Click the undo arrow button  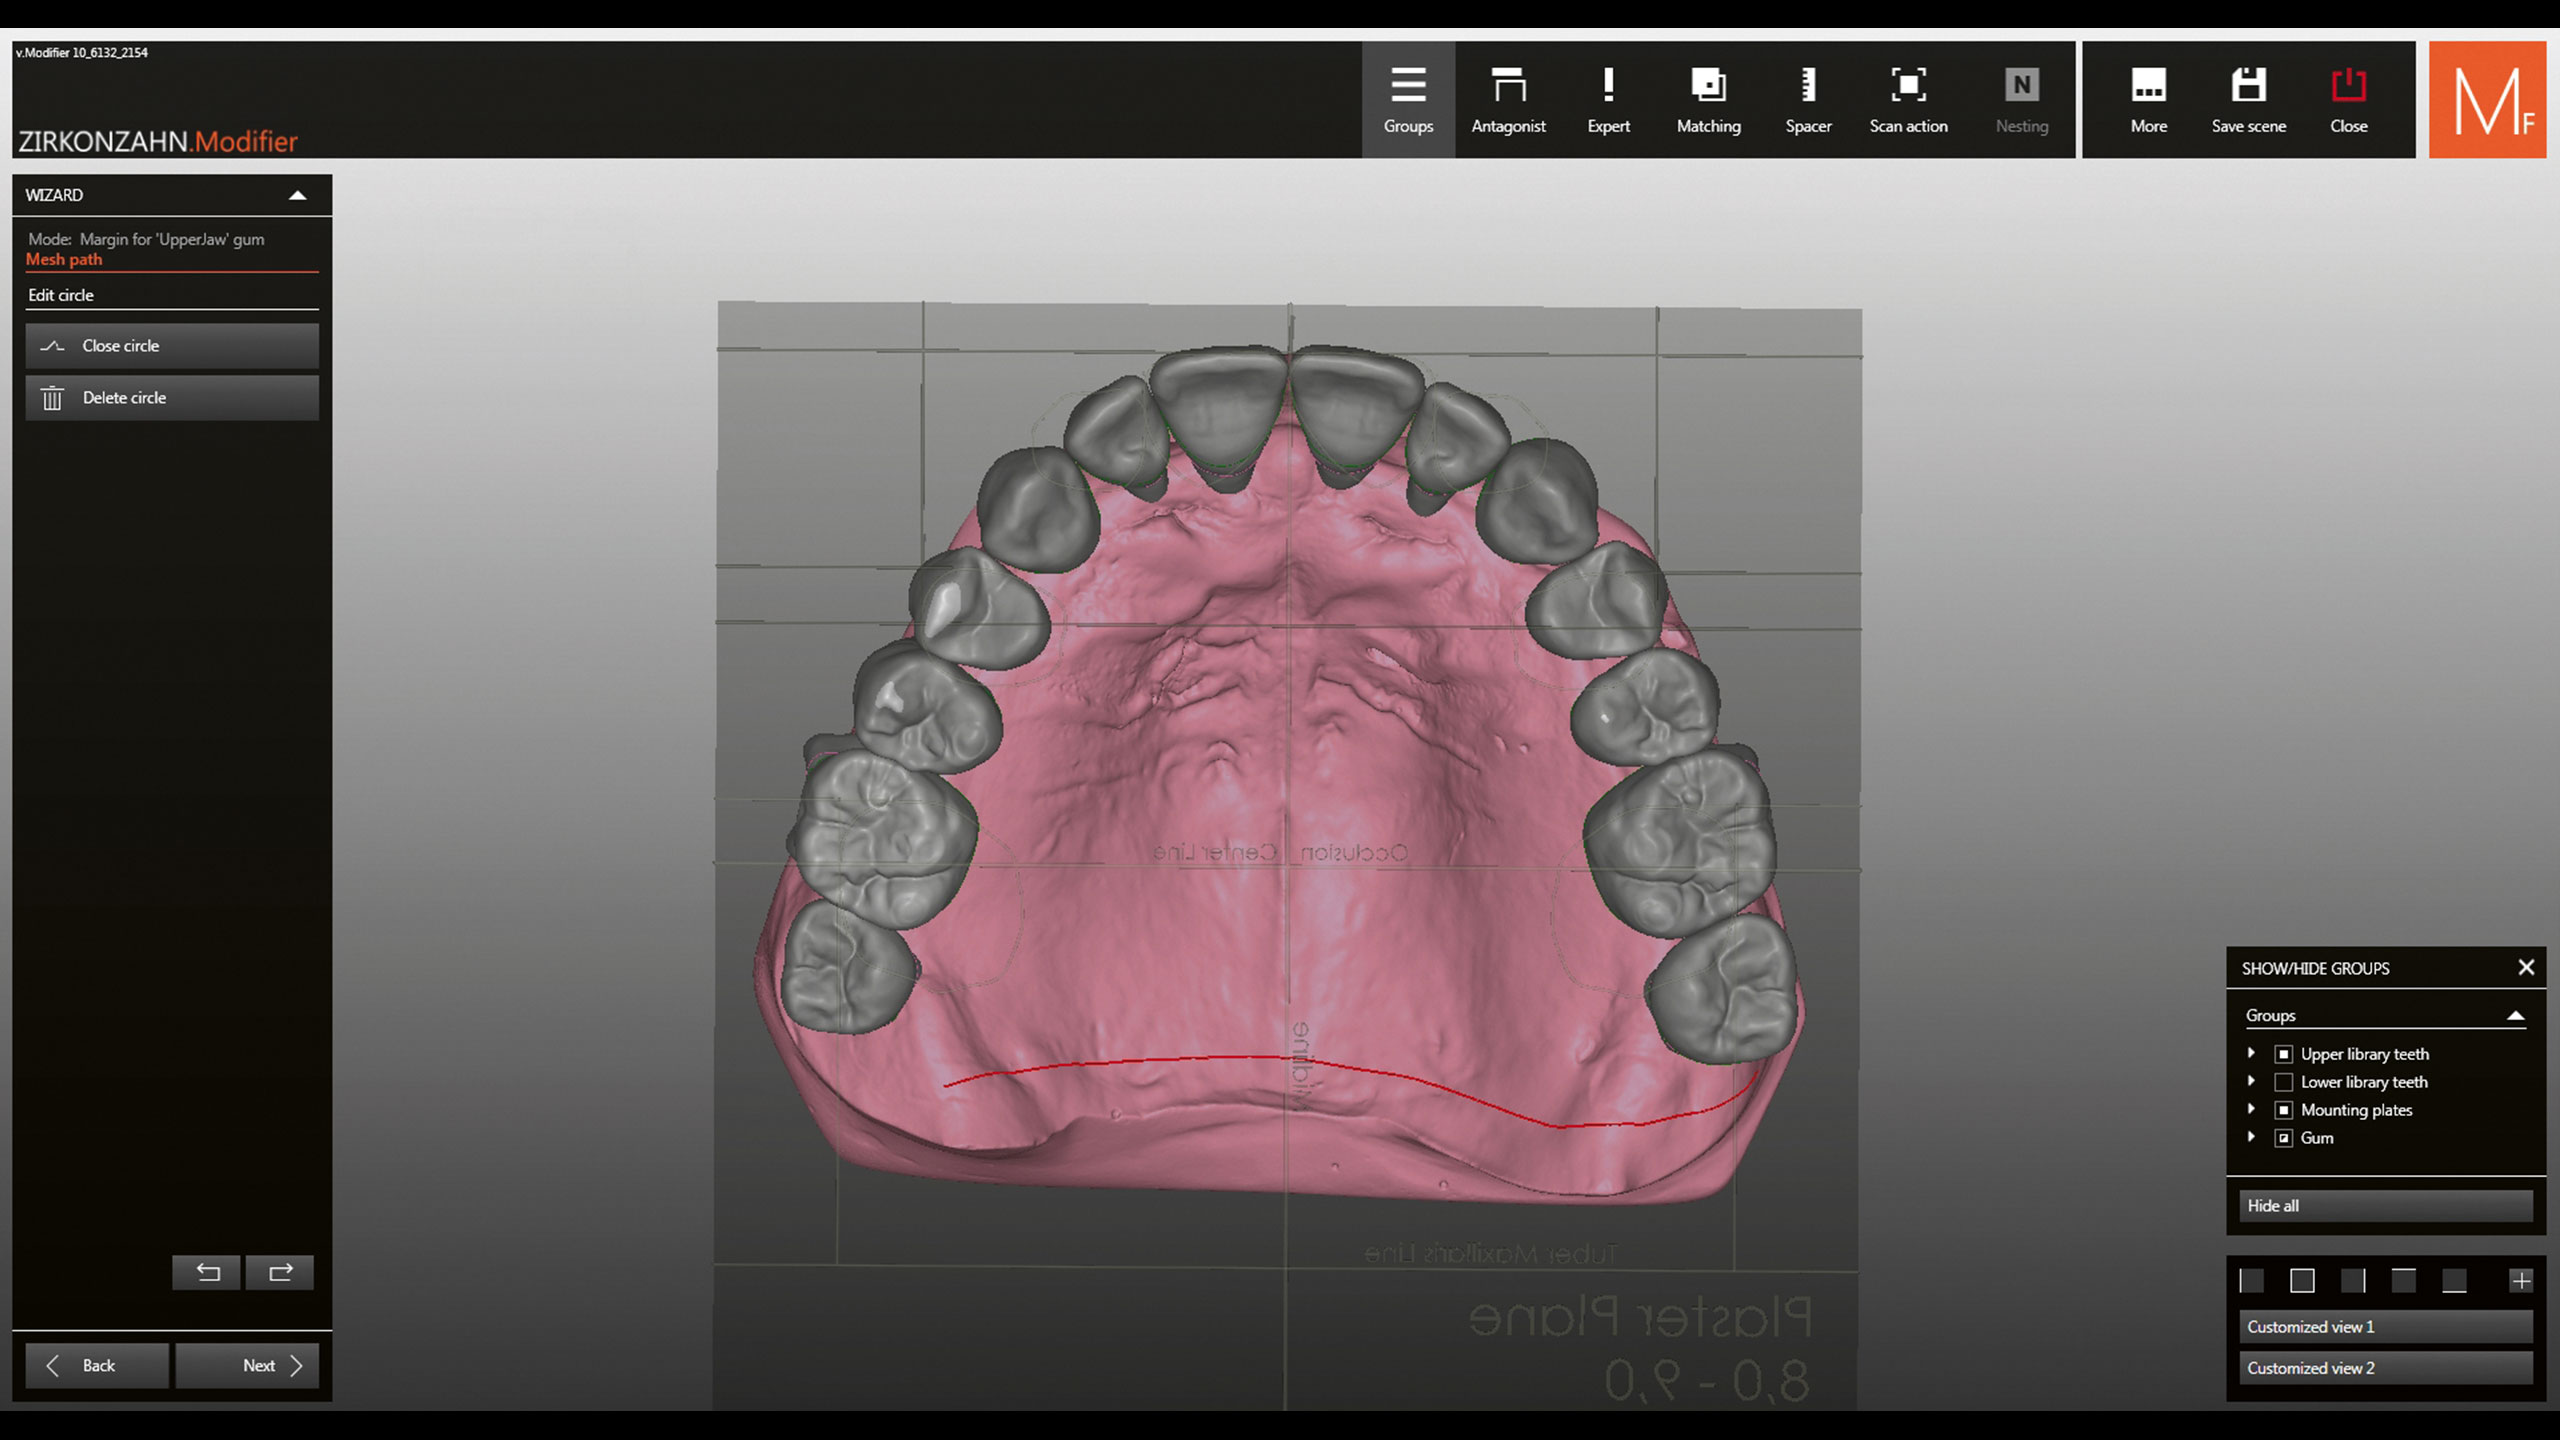point(207,1272)
